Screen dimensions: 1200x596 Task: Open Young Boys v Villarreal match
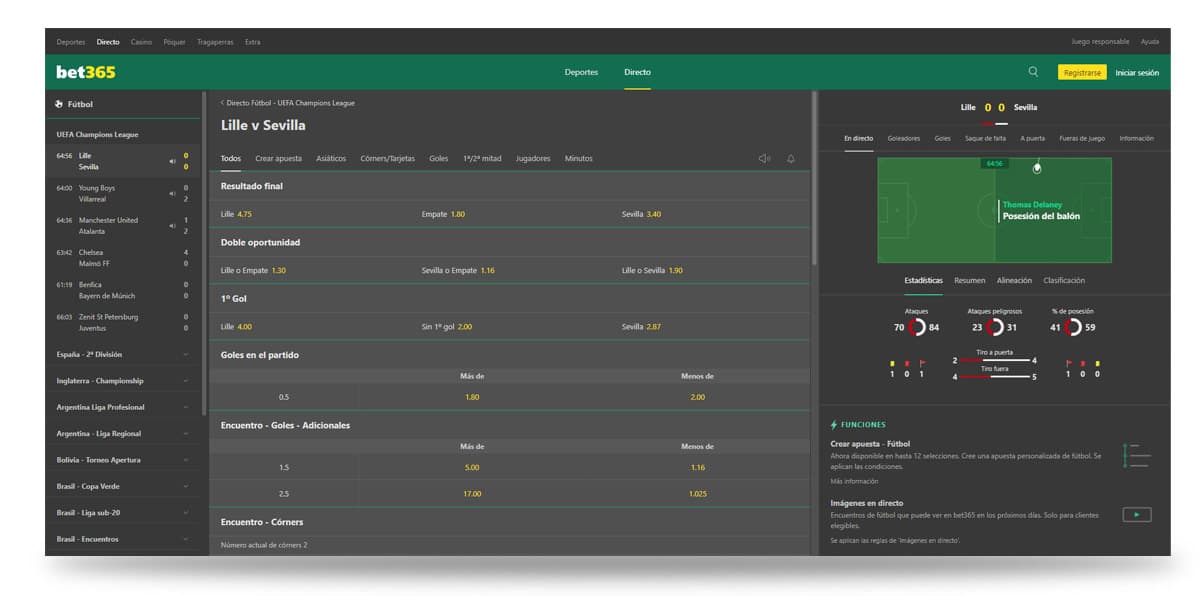(122, 193)
